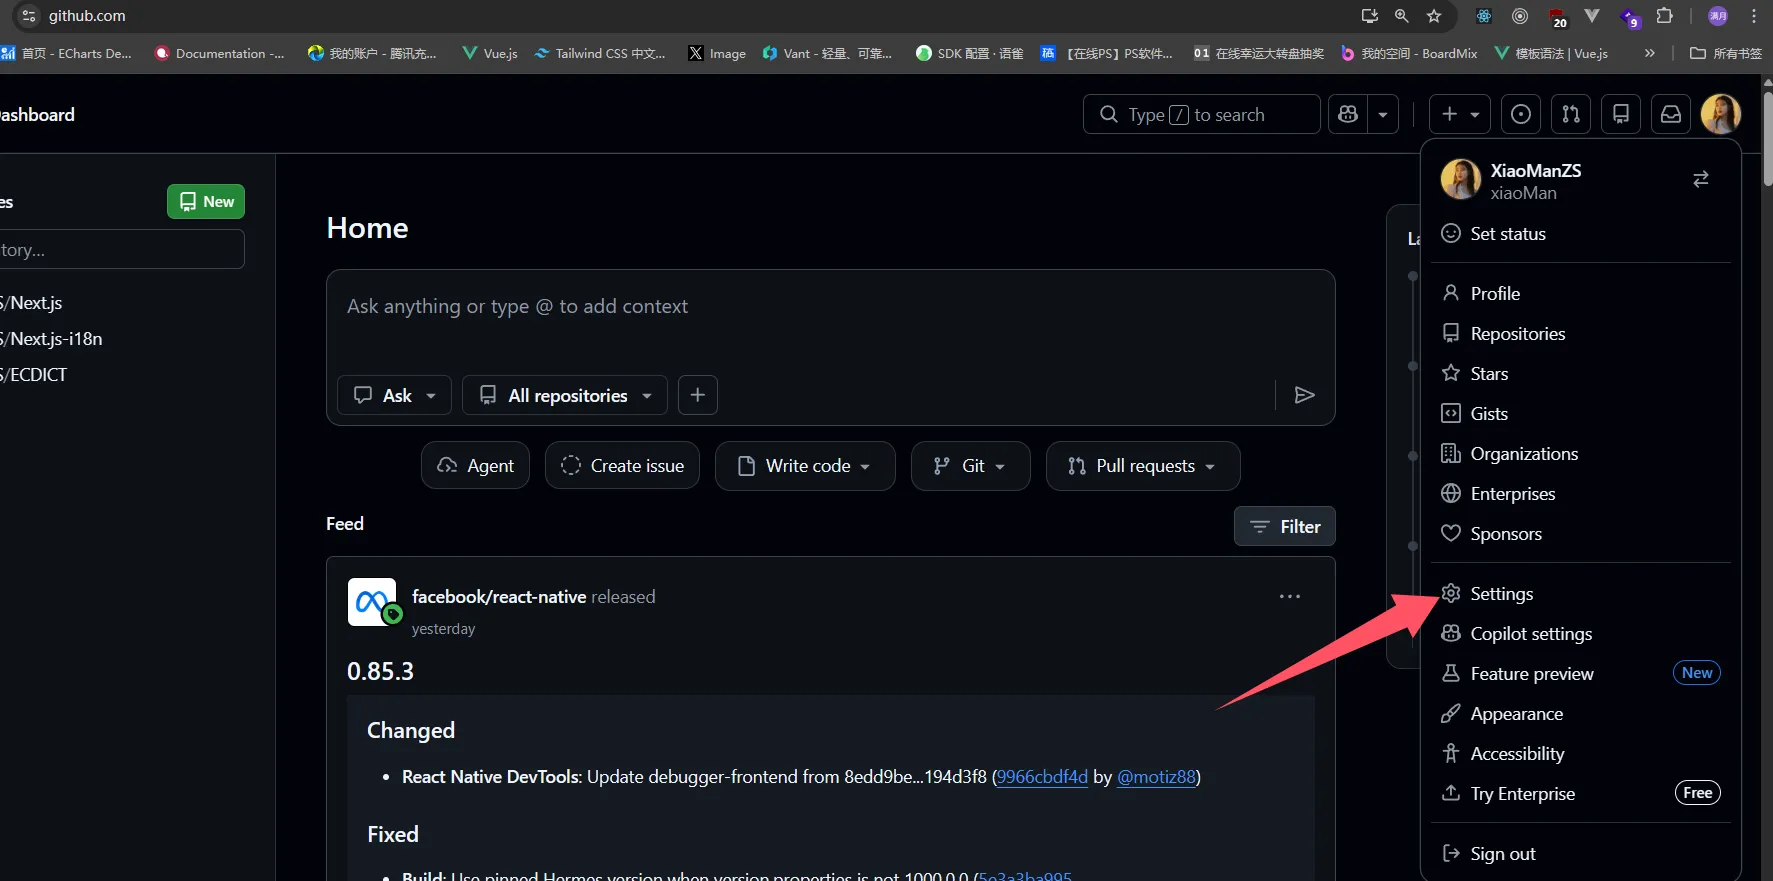This screenshot has height=881, width=1773.
Task: Click the browser bookmark star icon
Action: 1434,16
